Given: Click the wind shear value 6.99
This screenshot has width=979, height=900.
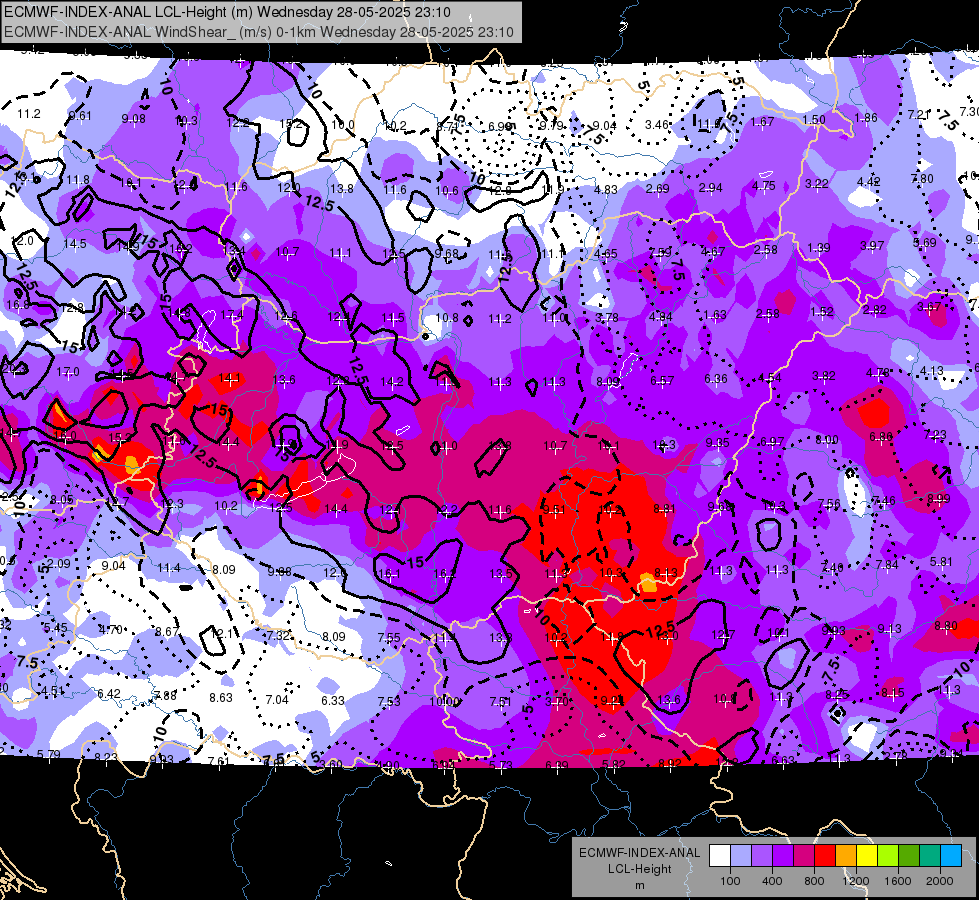Looking at the screenshot, I should [x=499, y=126].
